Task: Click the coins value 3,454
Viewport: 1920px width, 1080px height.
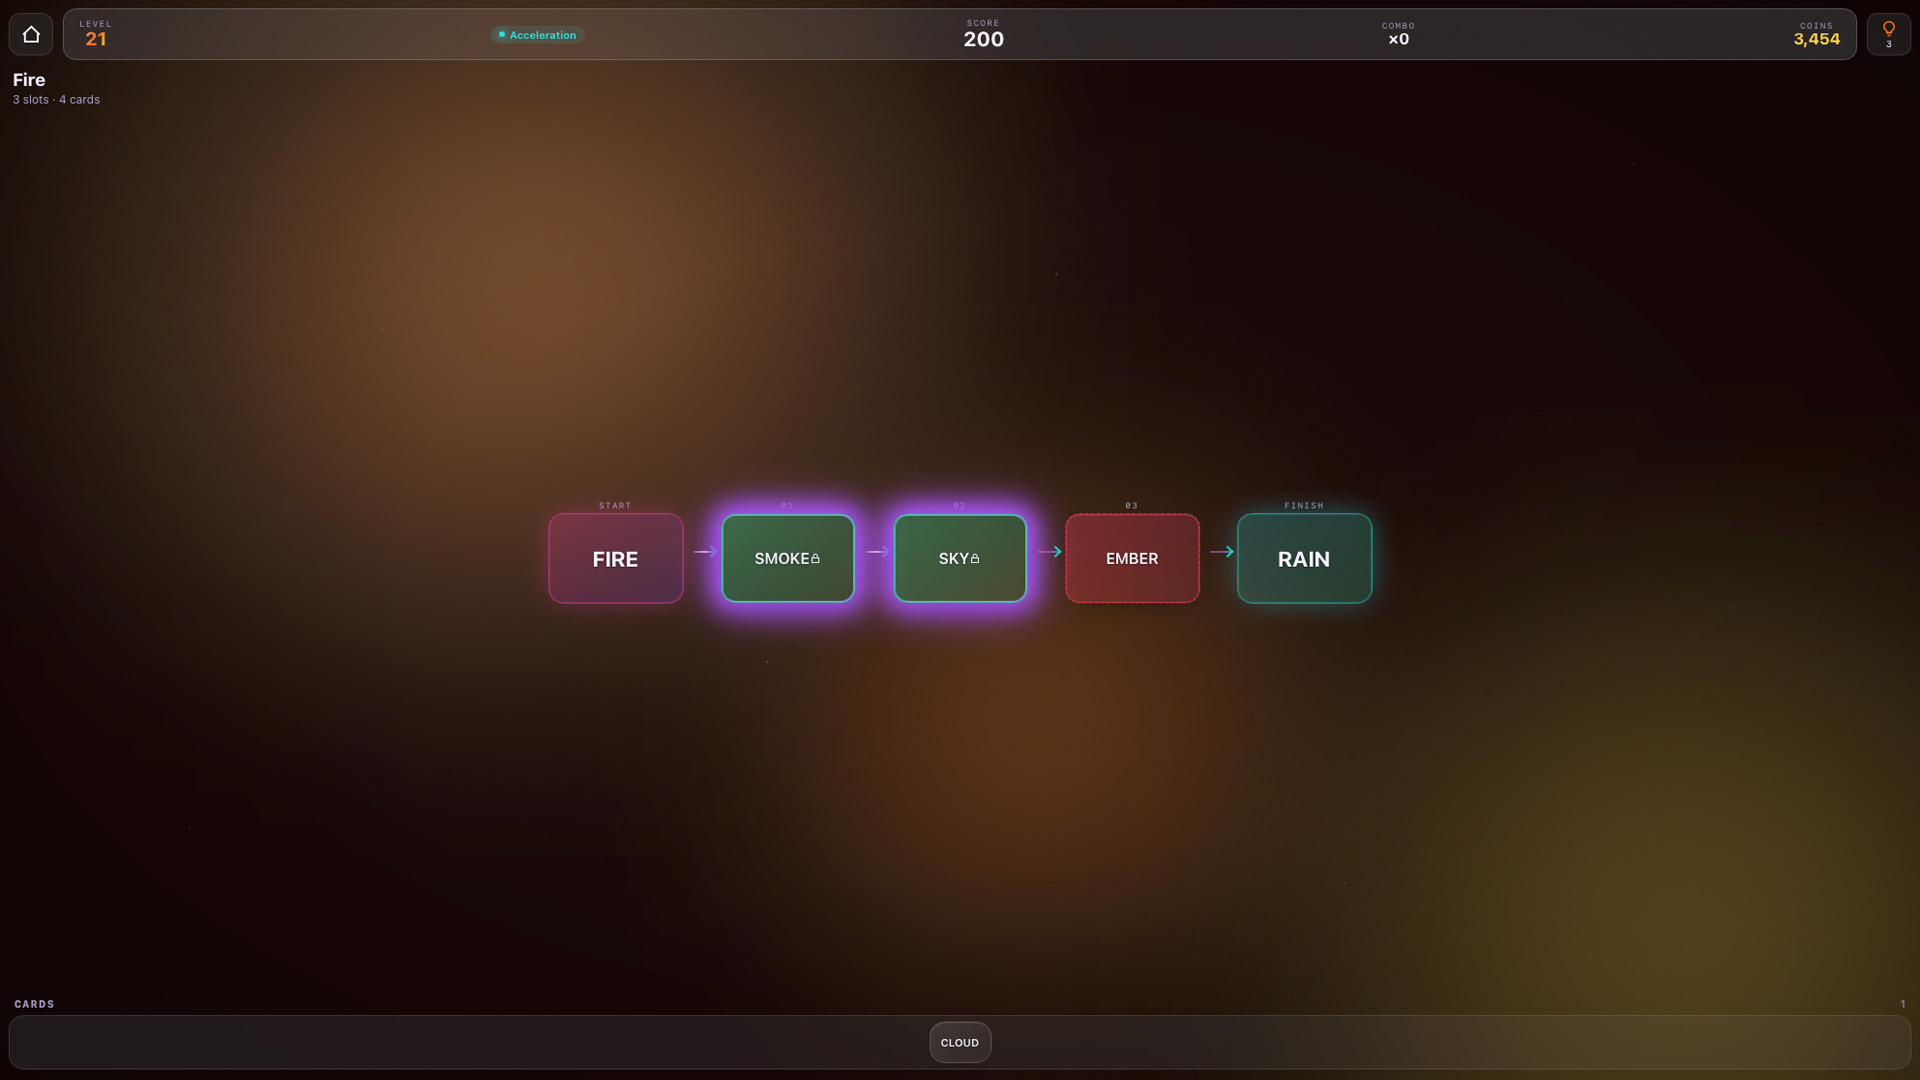Action: click(1816, 39)
